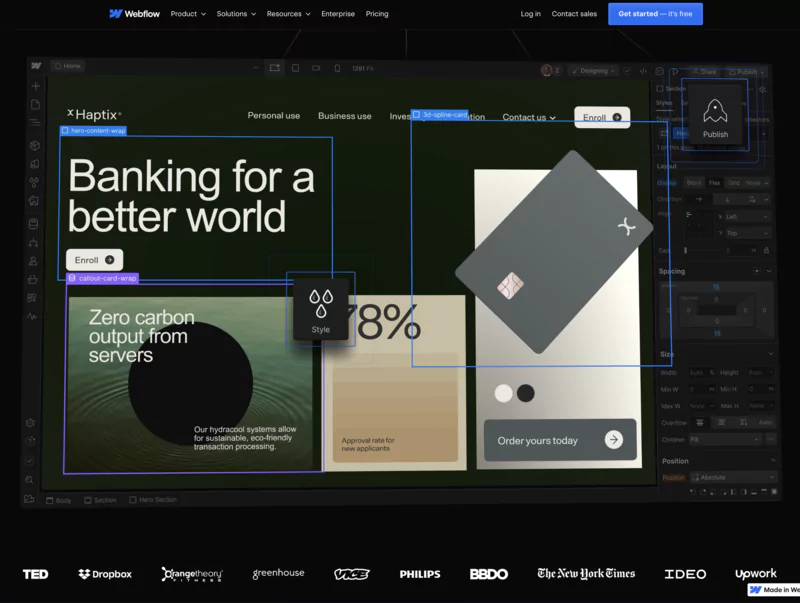Open the Components cube icon
Viewport: 800px width, 603px height.
coord(35,145)
